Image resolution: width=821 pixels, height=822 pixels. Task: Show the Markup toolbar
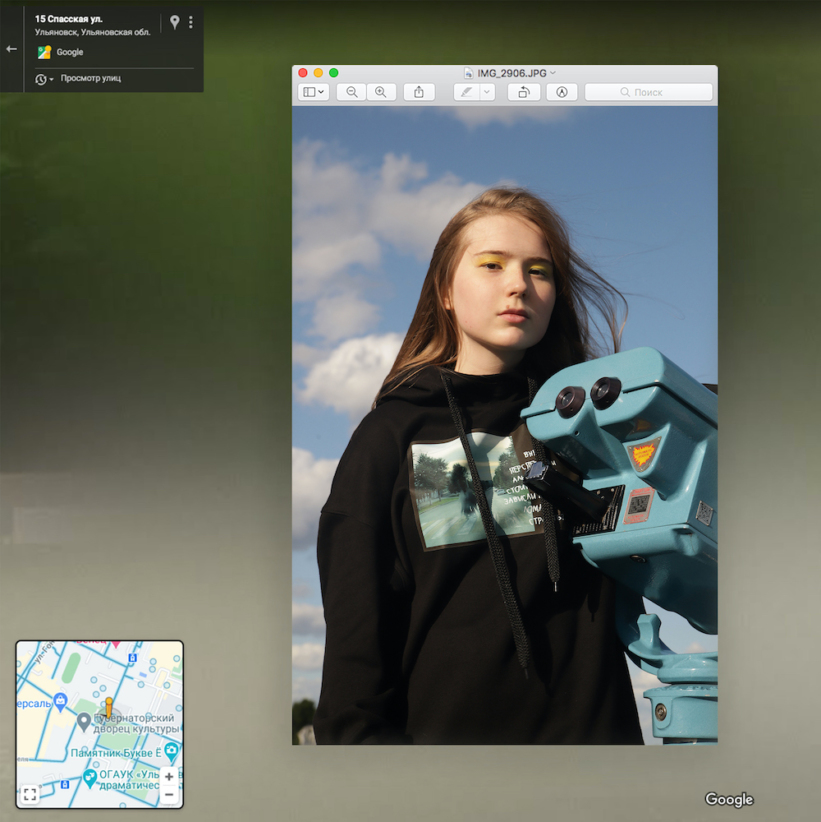[x=561, y=92]
